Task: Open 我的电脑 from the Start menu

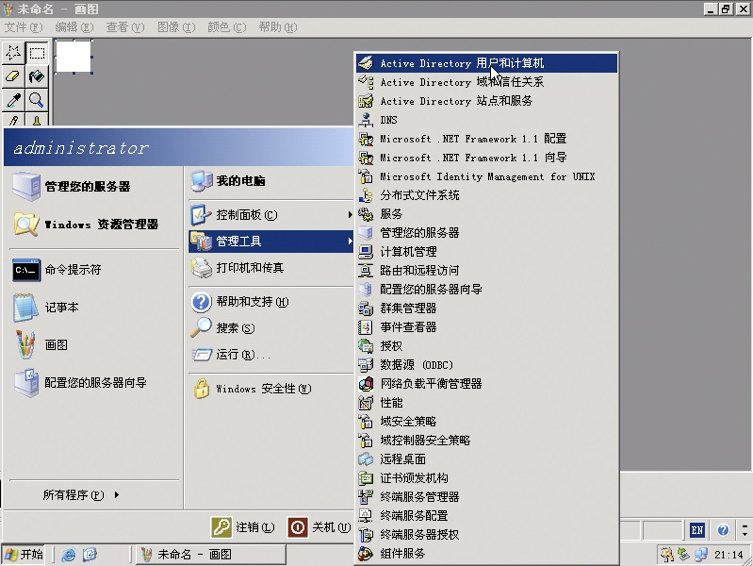Action: [x=271, y=181]
